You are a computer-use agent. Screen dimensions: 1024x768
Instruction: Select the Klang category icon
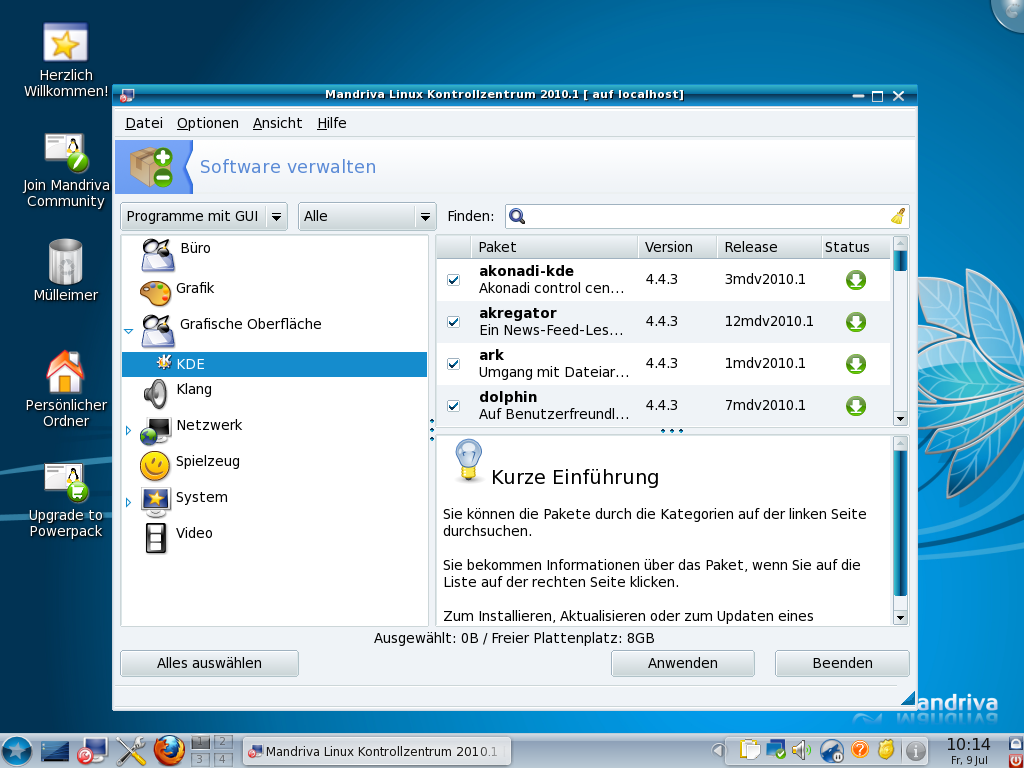tap(155, 390)
